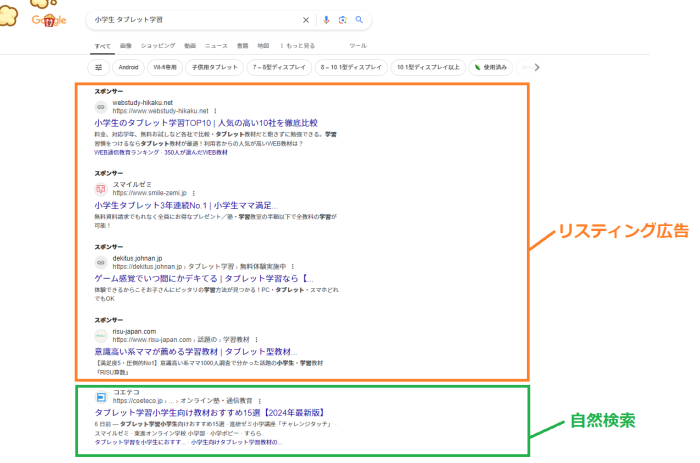The width and height of the screenshot is (700, 463).
Task: Switch to the 動画 tab
Action: point(190,46)
